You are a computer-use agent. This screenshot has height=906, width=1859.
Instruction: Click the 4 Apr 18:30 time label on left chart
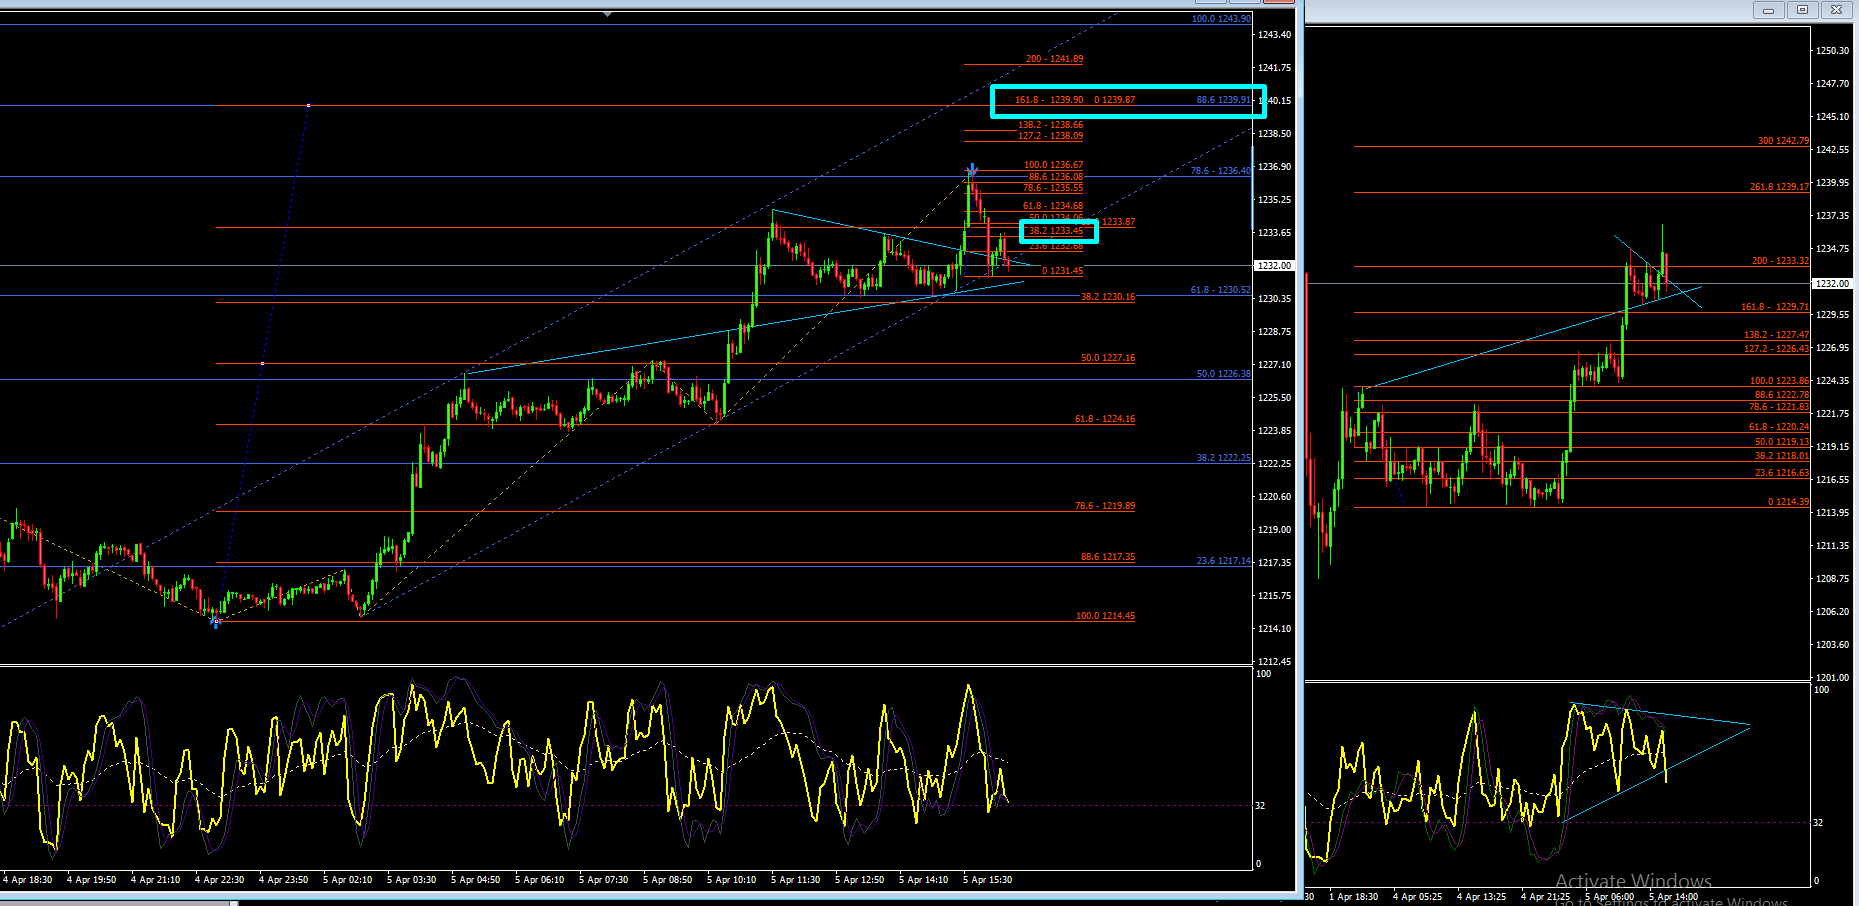(x=27, y=880)
